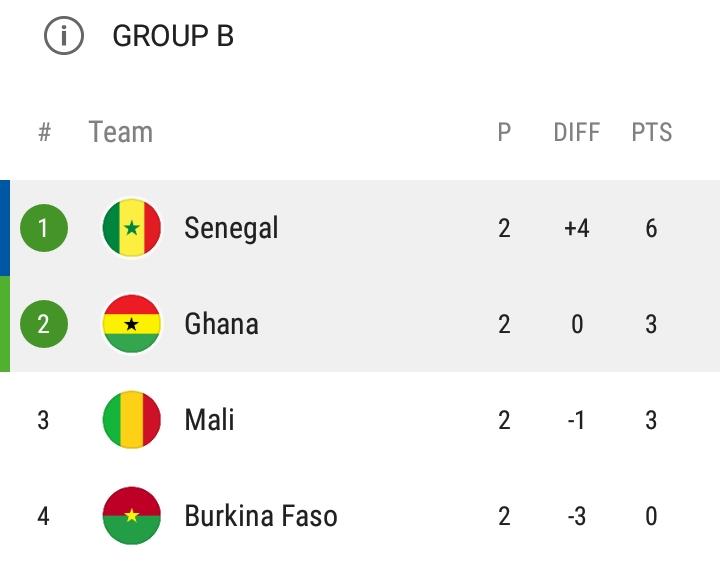Tap the Ghana flag icon
720x574 pixels.
click(x=132, y=324)
